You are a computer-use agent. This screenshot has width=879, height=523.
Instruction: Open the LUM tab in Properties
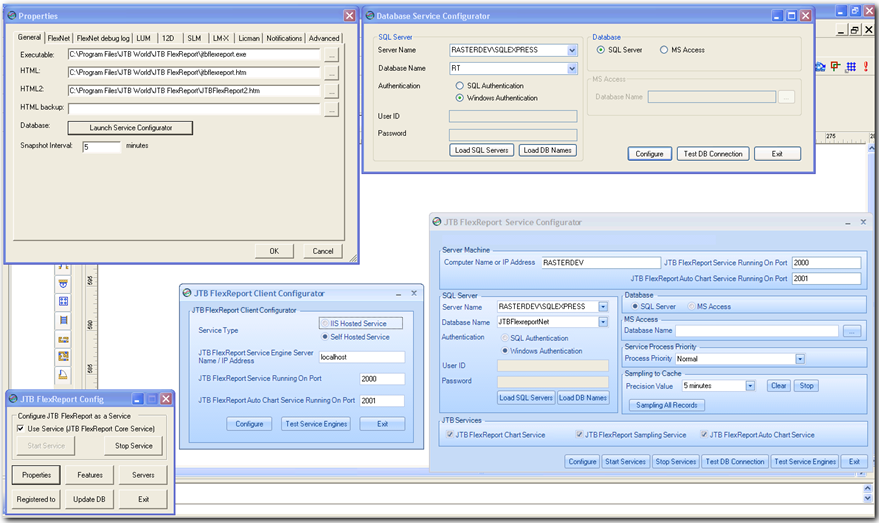tap(144, 38)
